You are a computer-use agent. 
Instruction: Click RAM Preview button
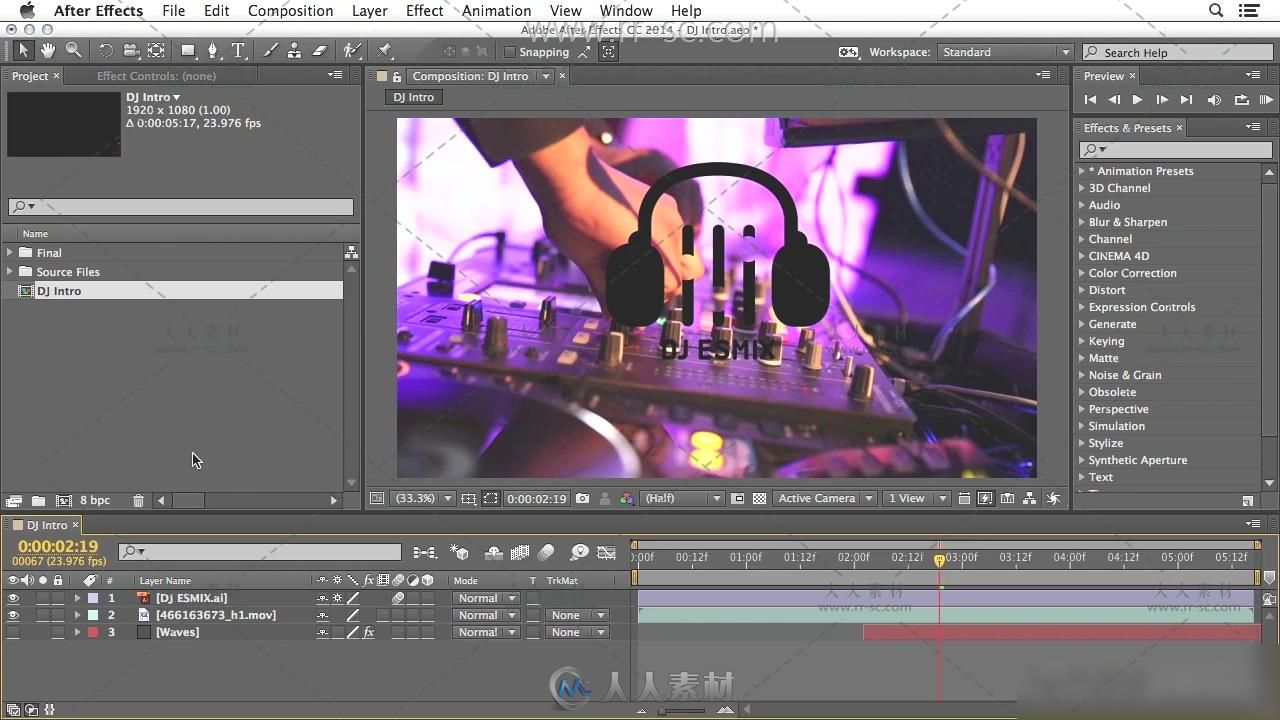1266,100
